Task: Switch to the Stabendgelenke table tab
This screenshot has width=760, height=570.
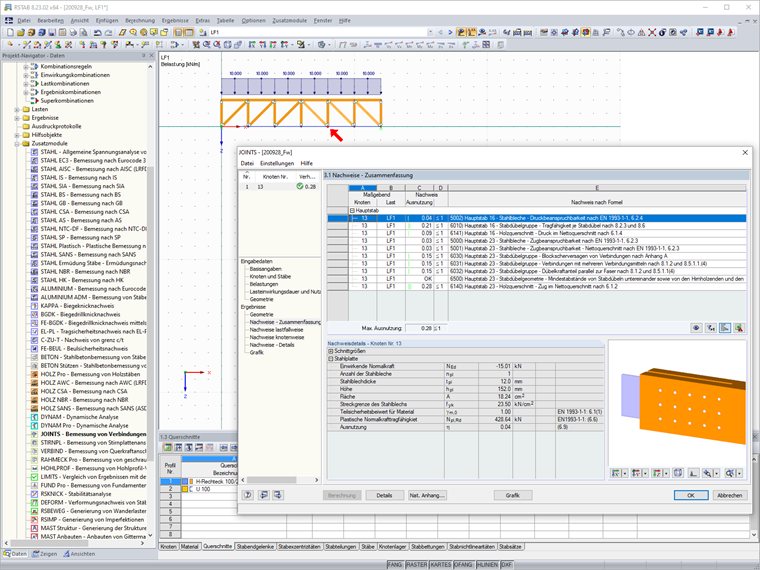Action: coord(254,547)
